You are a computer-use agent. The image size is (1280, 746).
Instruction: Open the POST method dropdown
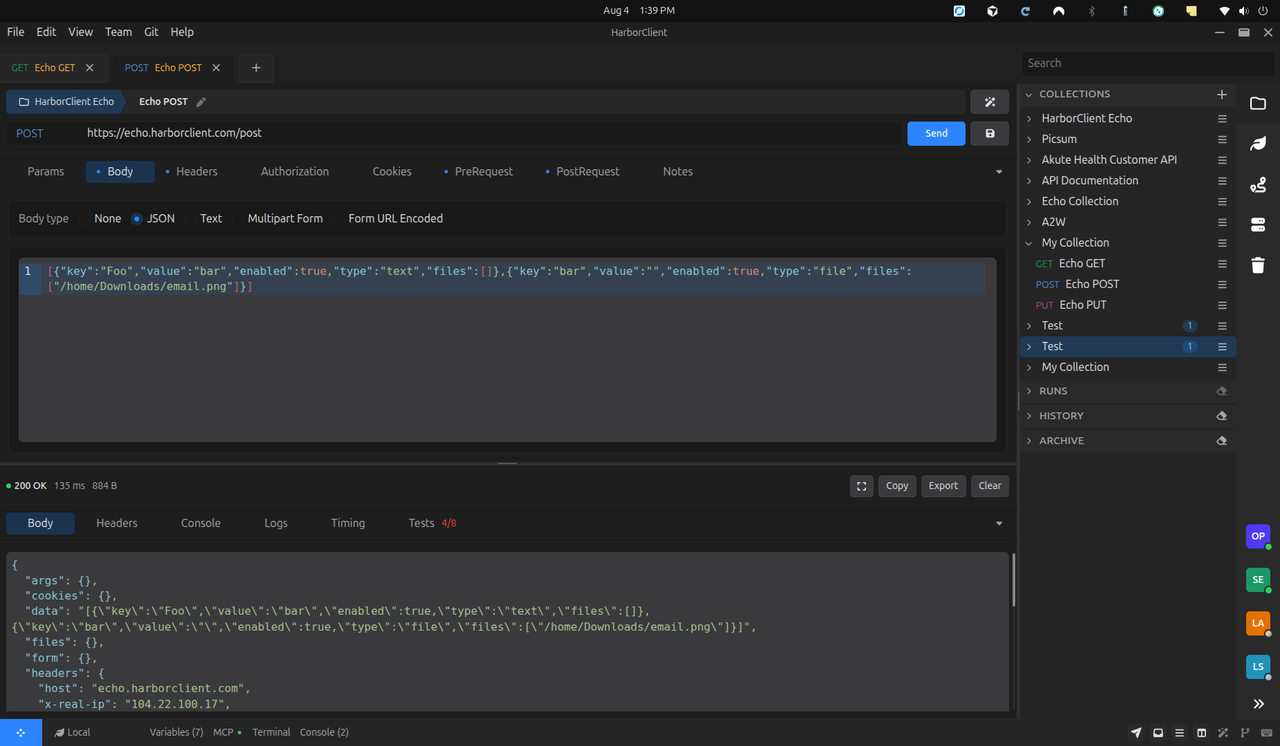(x=42, y=133)
